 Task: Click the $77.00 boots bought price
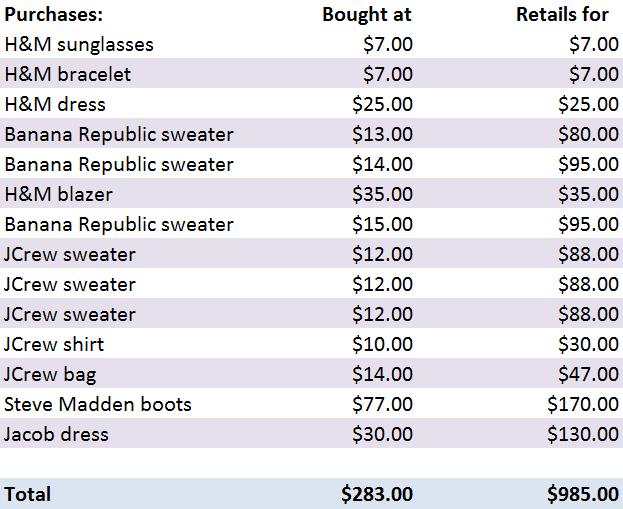tap(382, 404)
